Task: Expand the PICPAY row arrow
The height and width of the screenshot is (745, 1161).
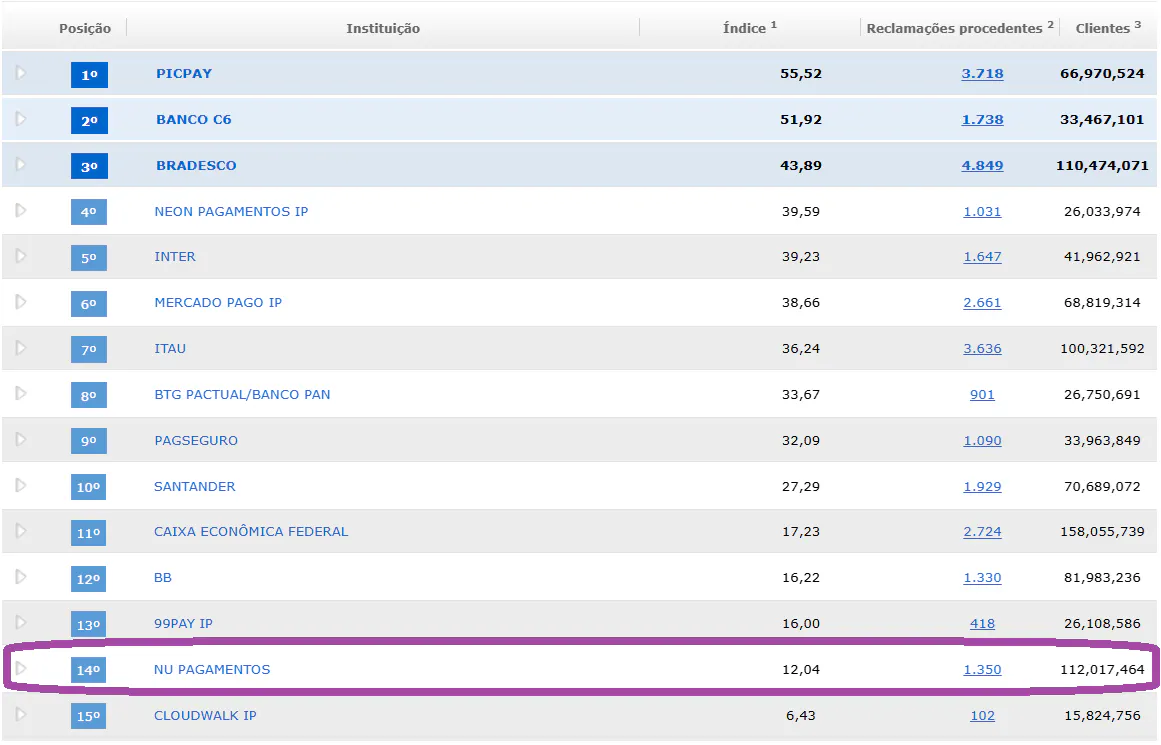Action: click(x=21, y=73)
